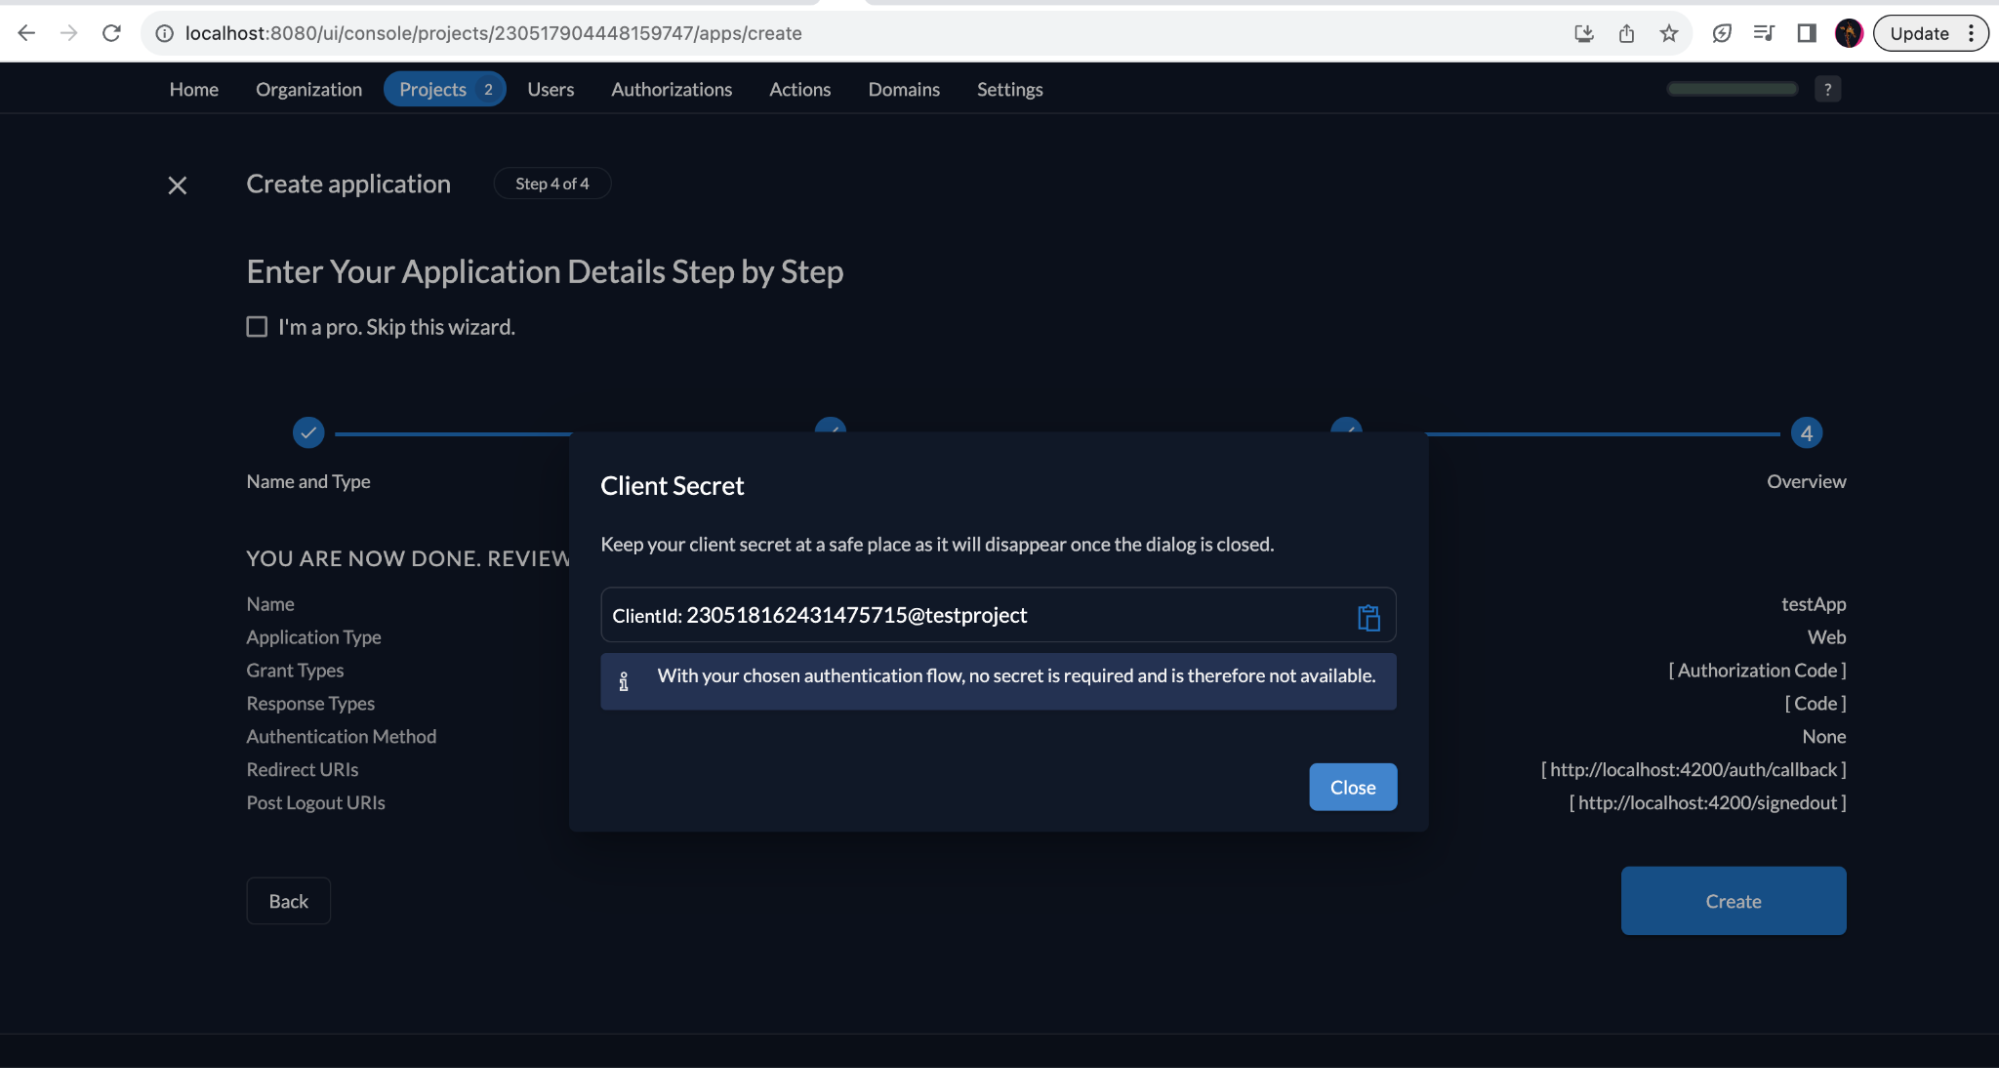The height and width of the screenshot is (1068, 1999).
Task: Copy the ClientId to clipboard
Action: (1368, 617)
